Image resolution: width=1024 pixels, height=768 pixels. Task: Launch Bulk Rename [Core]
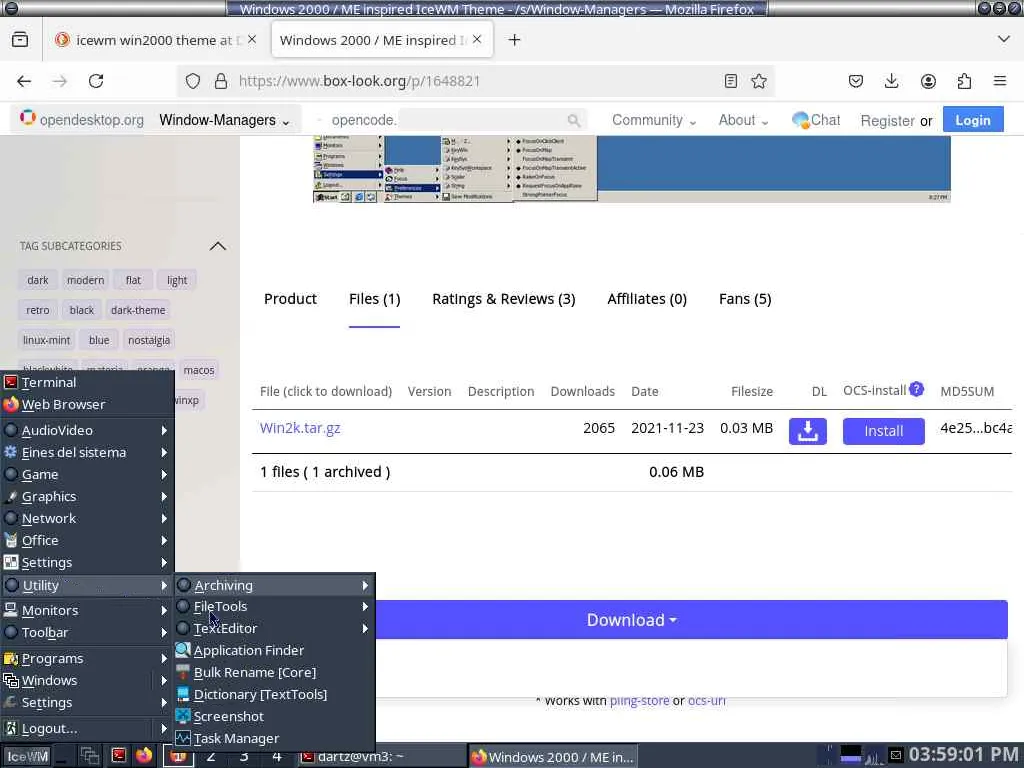click(274, 672)
